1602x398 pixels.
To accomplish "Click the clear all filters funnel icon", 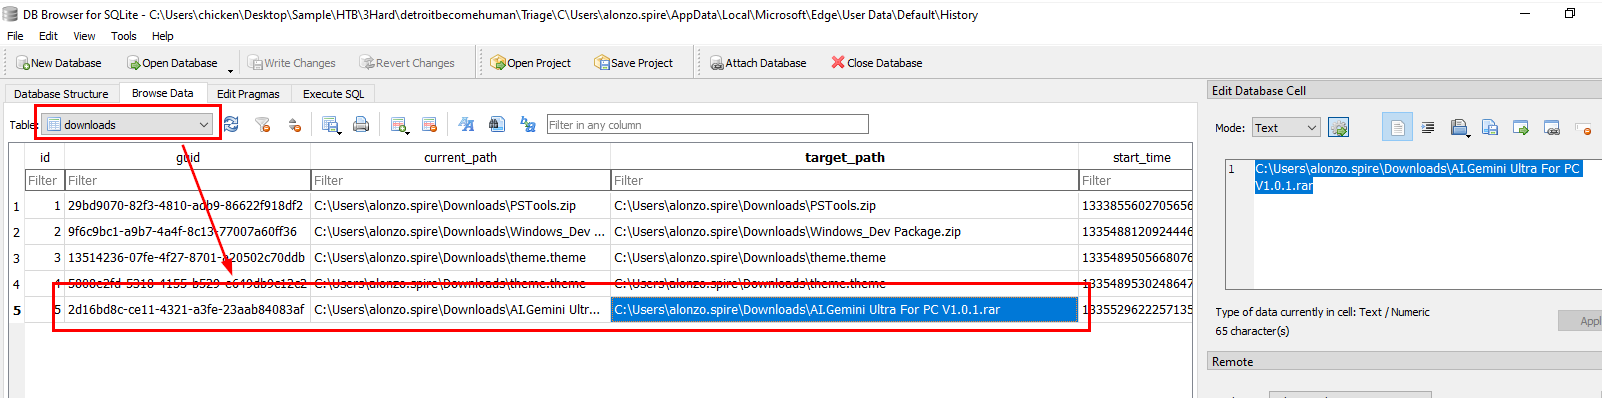I will [x=262, y=125].
